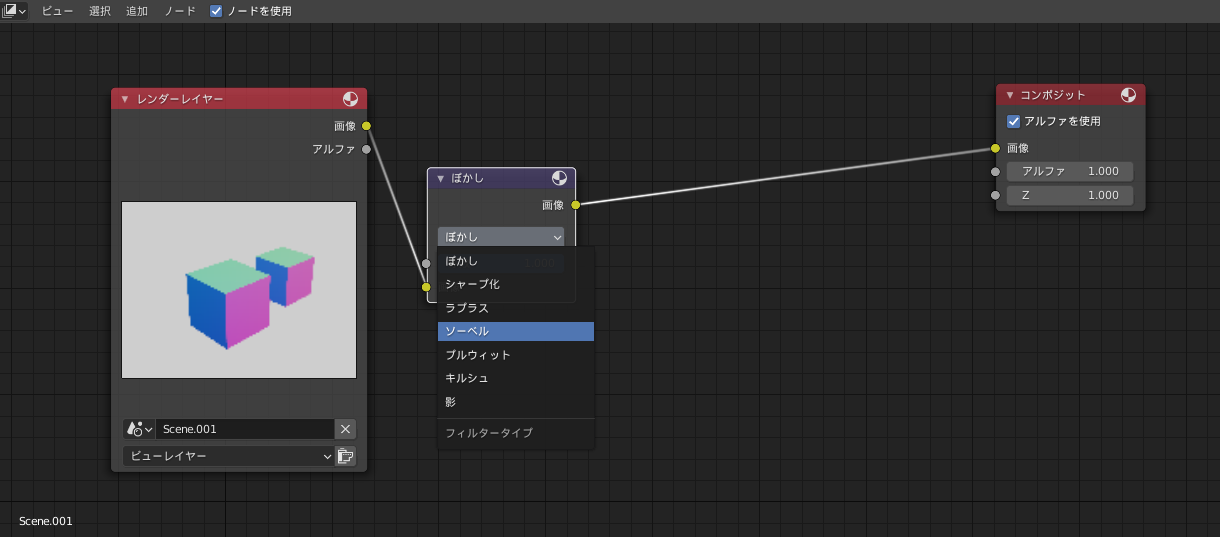Image resolution: width=1220 pixels, height=537 pixels.
Task: Choose ラプラス in the filter type list
Action: coord(516,308)
